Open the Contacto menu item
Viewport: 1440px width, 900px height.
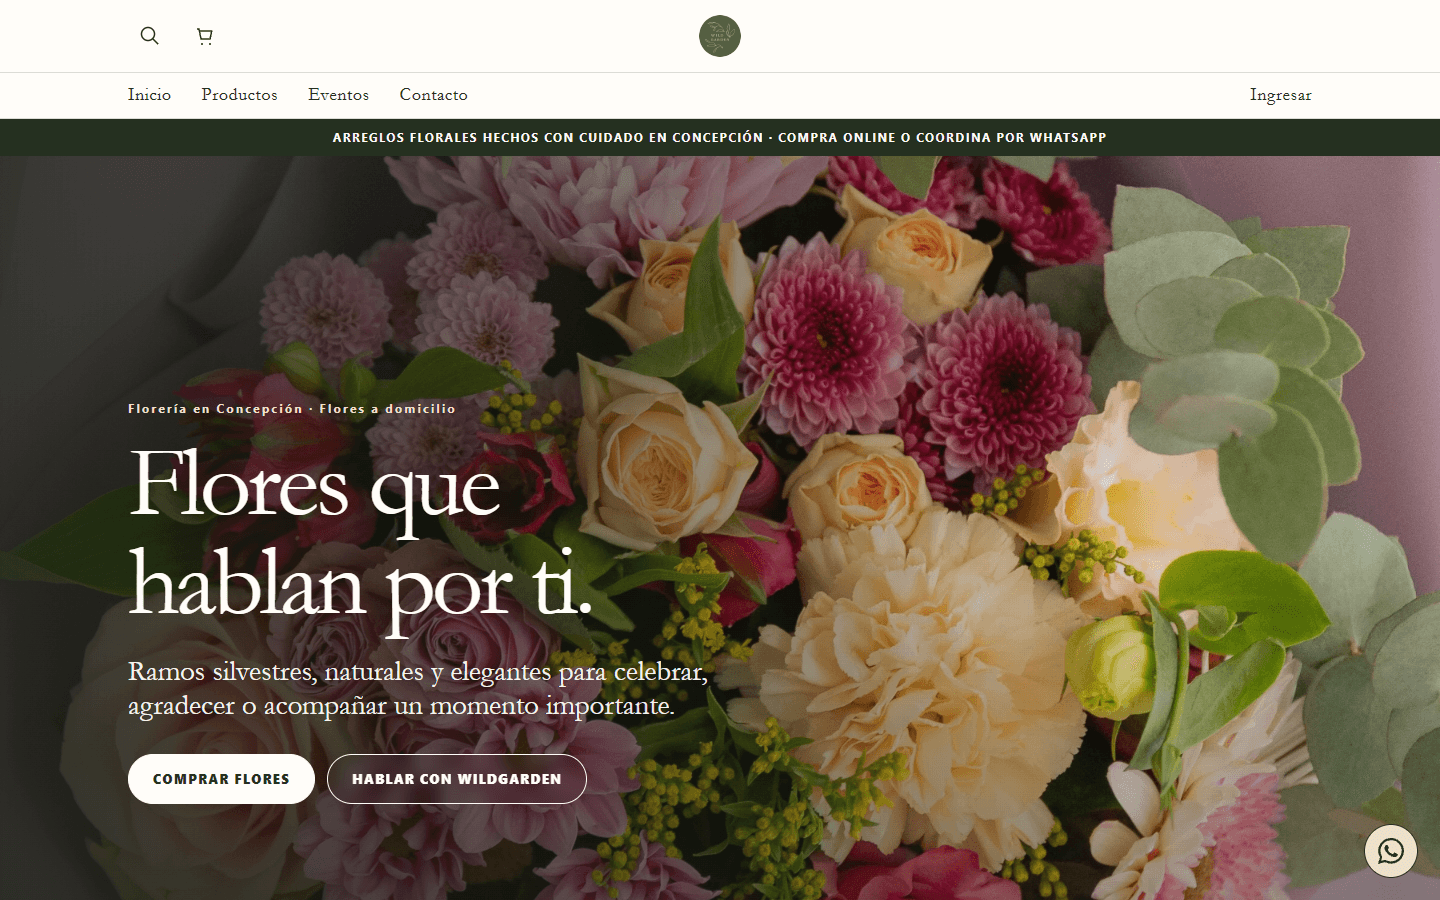click(x=433, y=95)
